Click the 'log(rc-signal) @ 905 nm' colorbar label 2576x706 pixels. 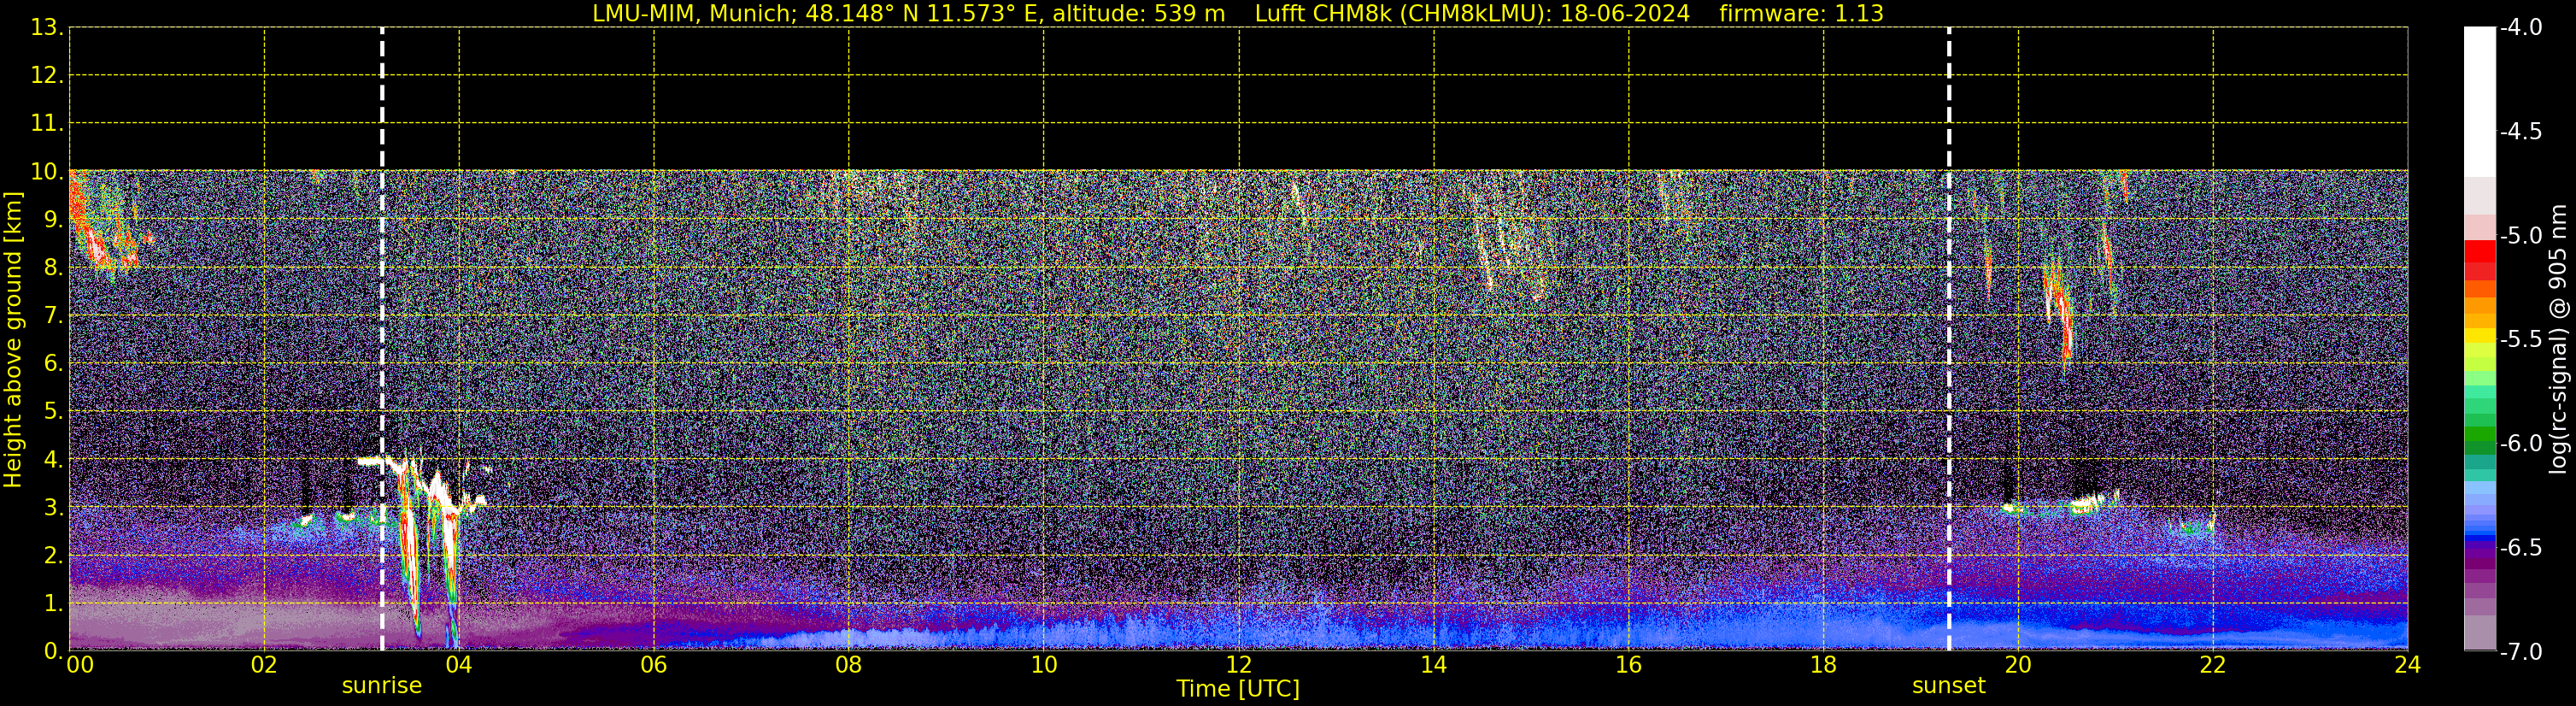tap(2558, 339)
